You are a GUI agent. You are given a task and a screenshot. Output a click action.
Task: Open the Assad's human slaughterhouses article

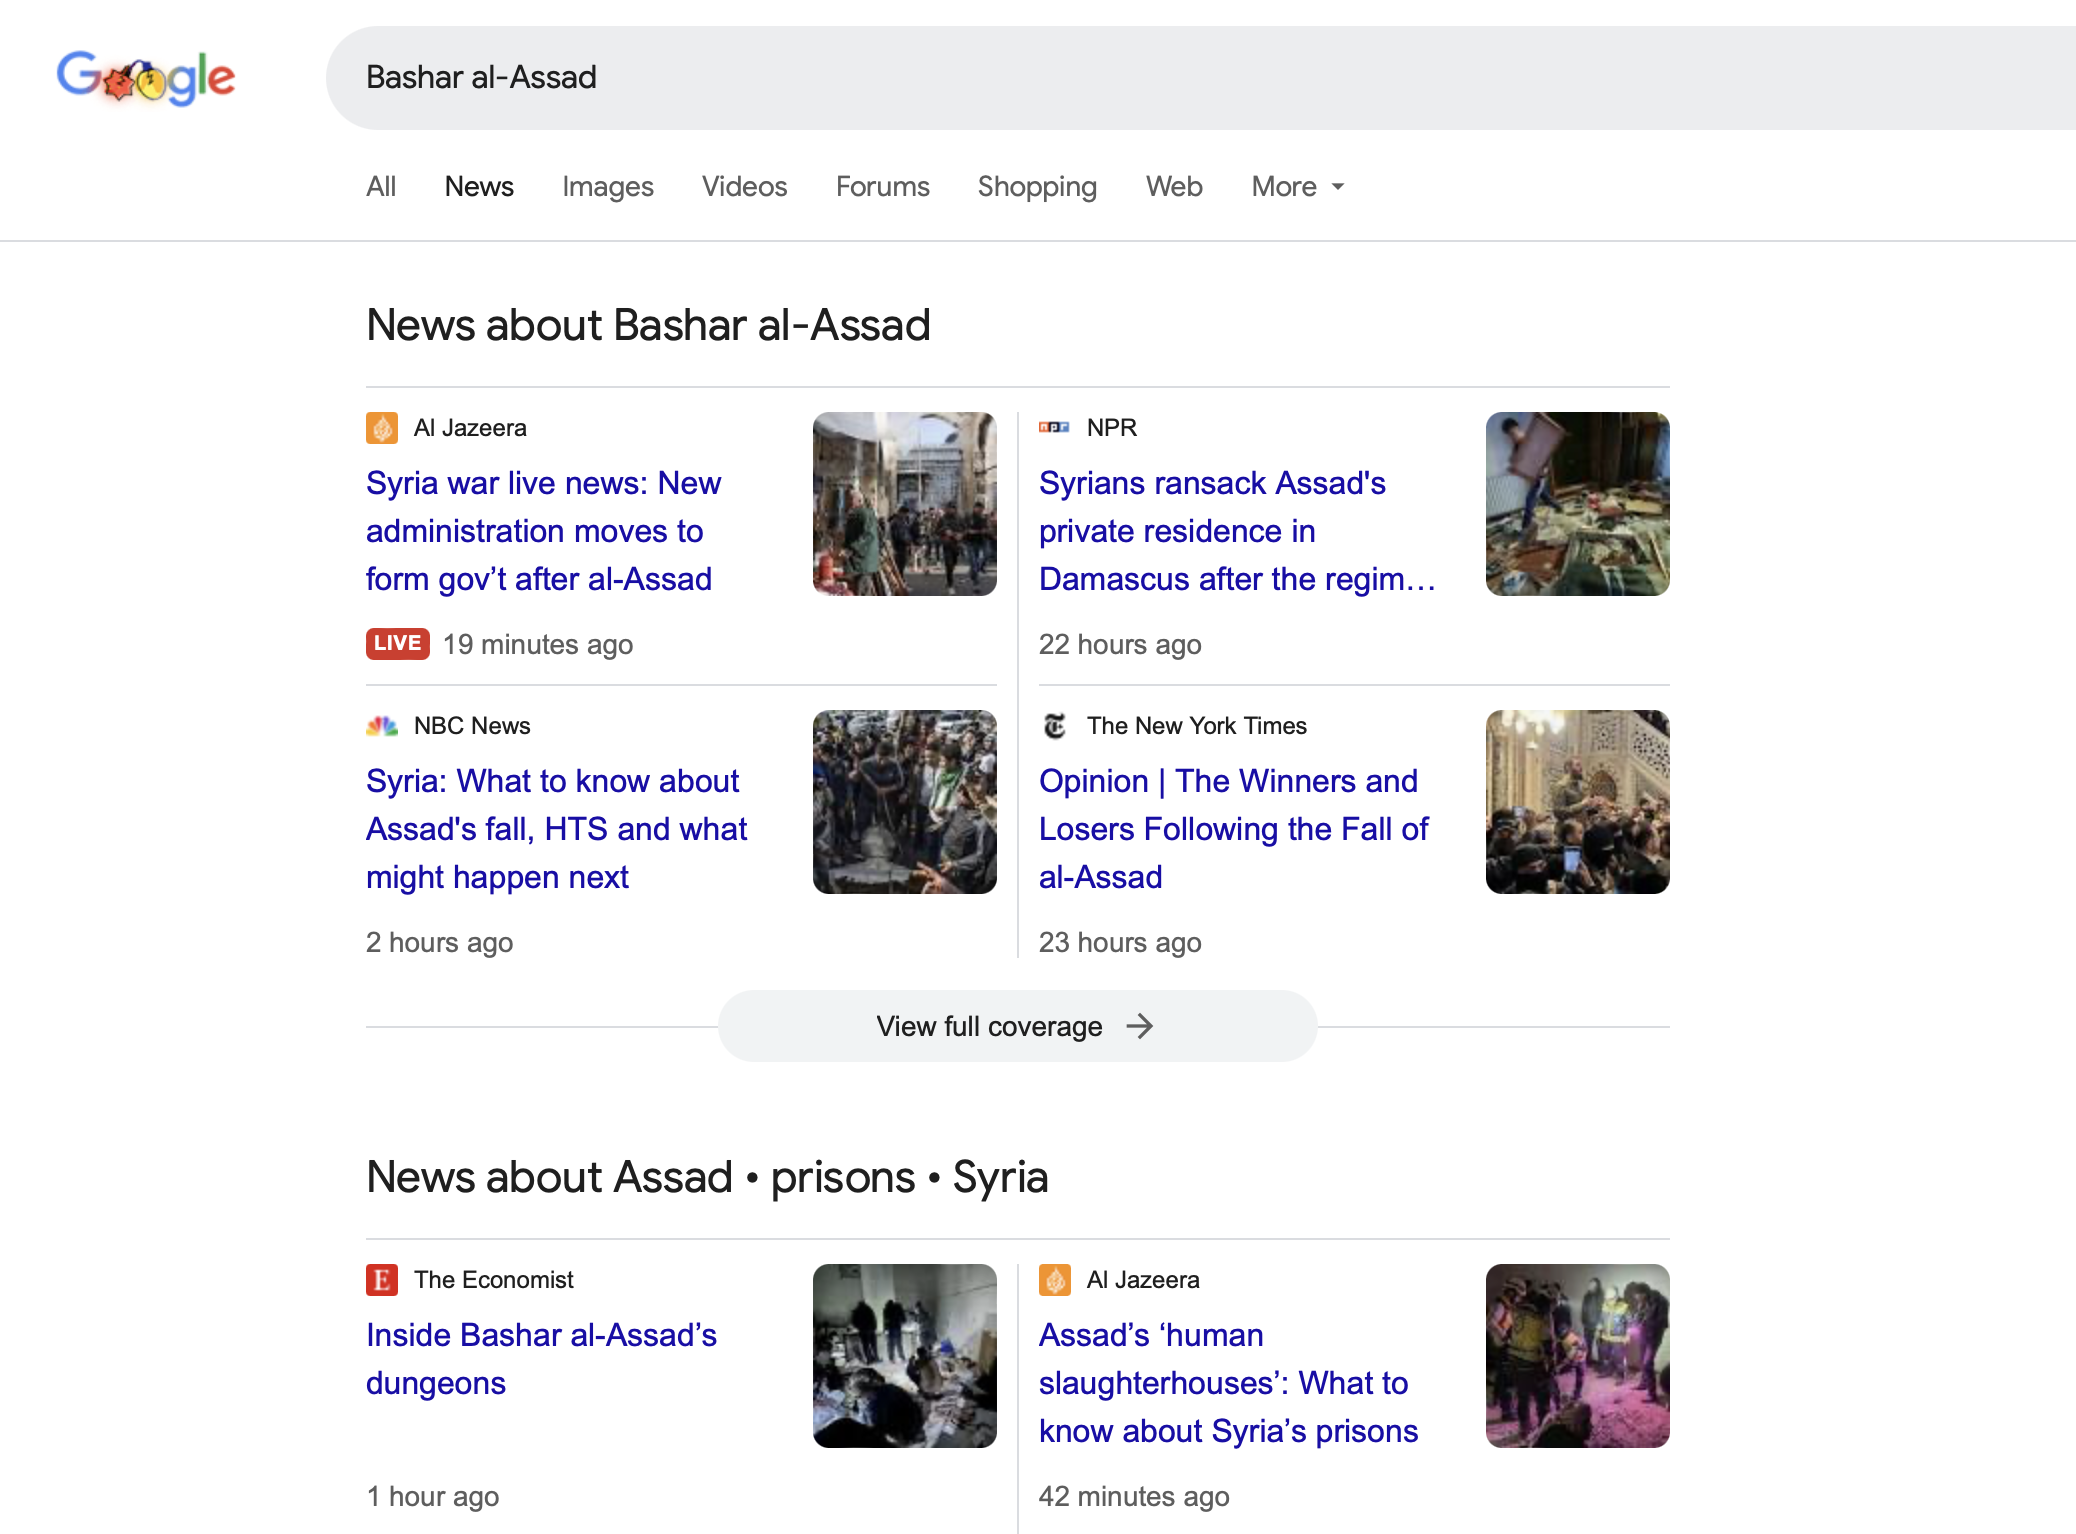(x=1228, y=1383)
